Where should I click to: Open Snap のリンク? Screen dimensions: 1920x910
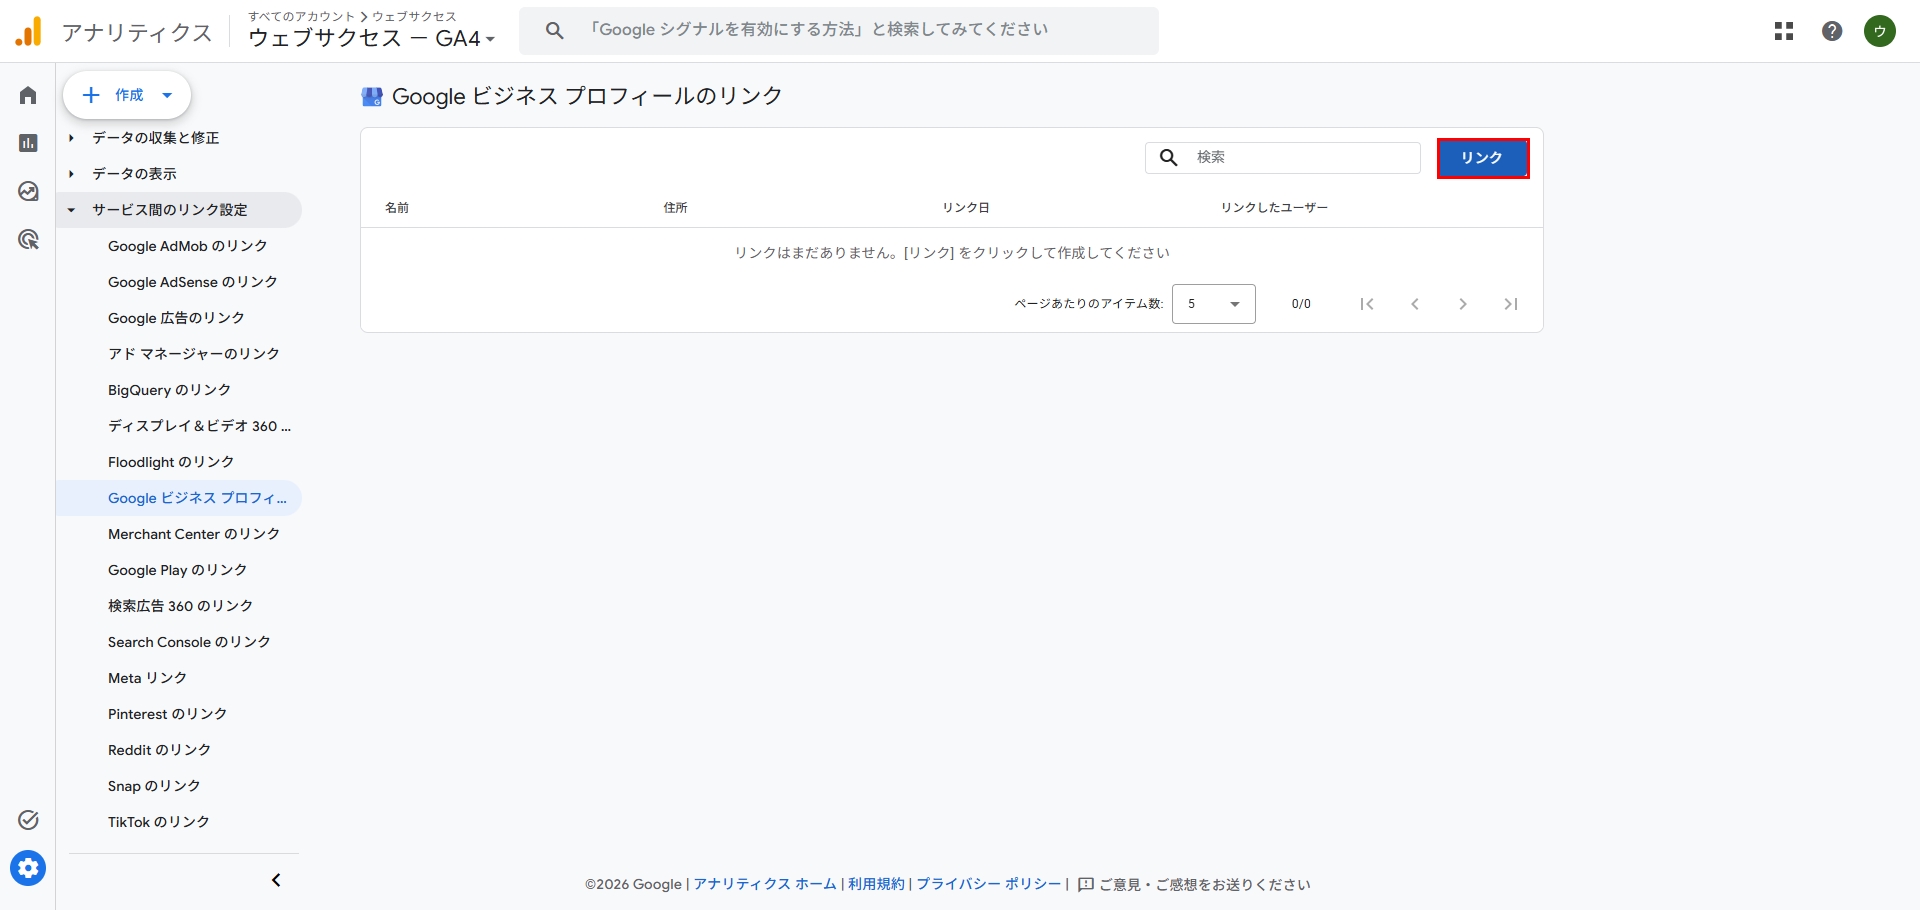click(154, 786)
